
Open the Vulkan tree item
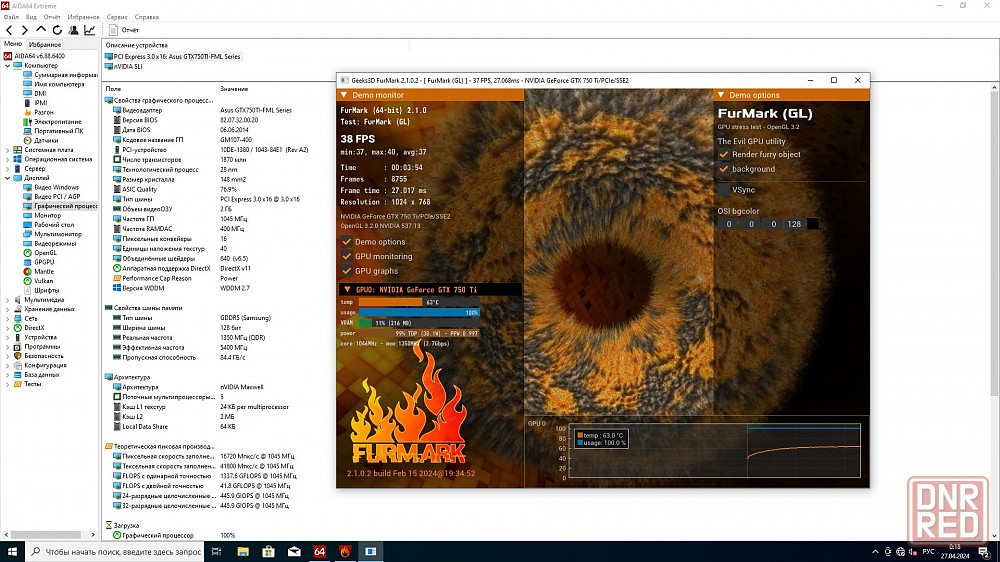pos(38,281)
